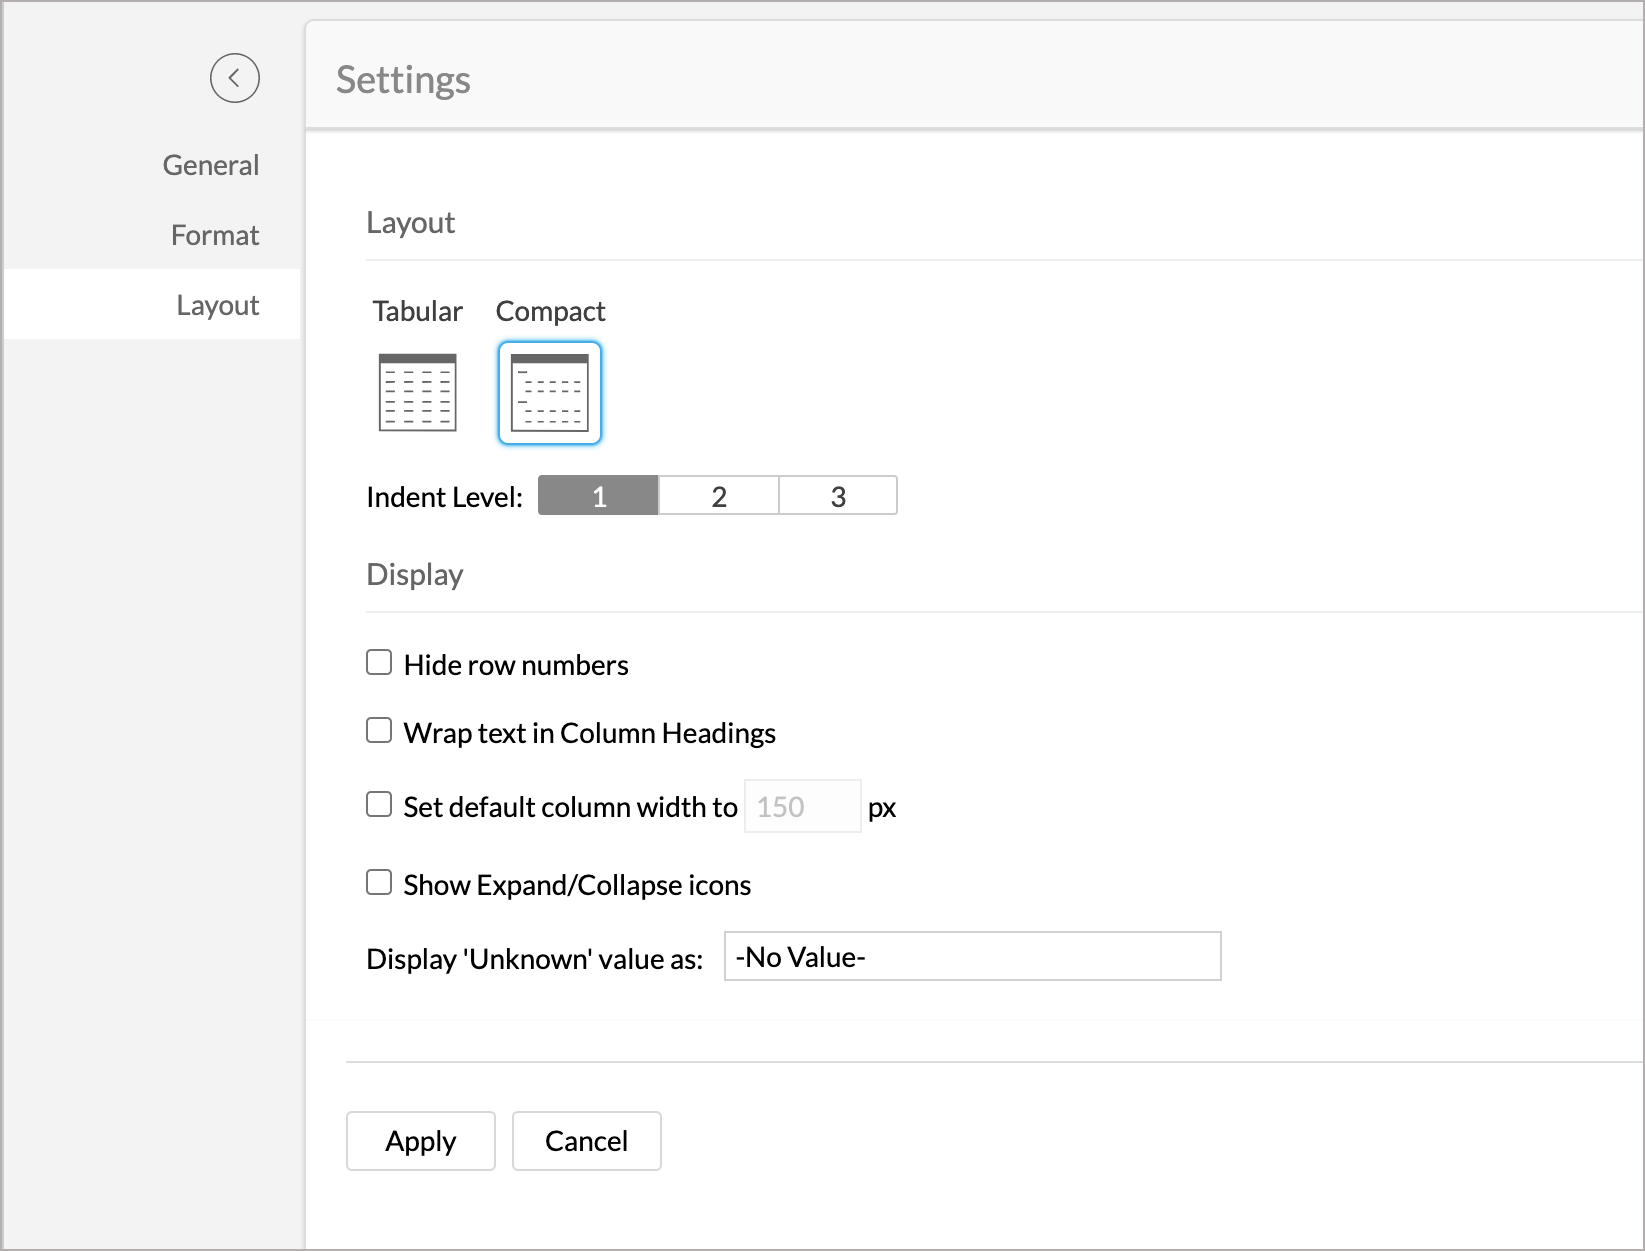Select the Tabular layout icon

coord(417,392)
